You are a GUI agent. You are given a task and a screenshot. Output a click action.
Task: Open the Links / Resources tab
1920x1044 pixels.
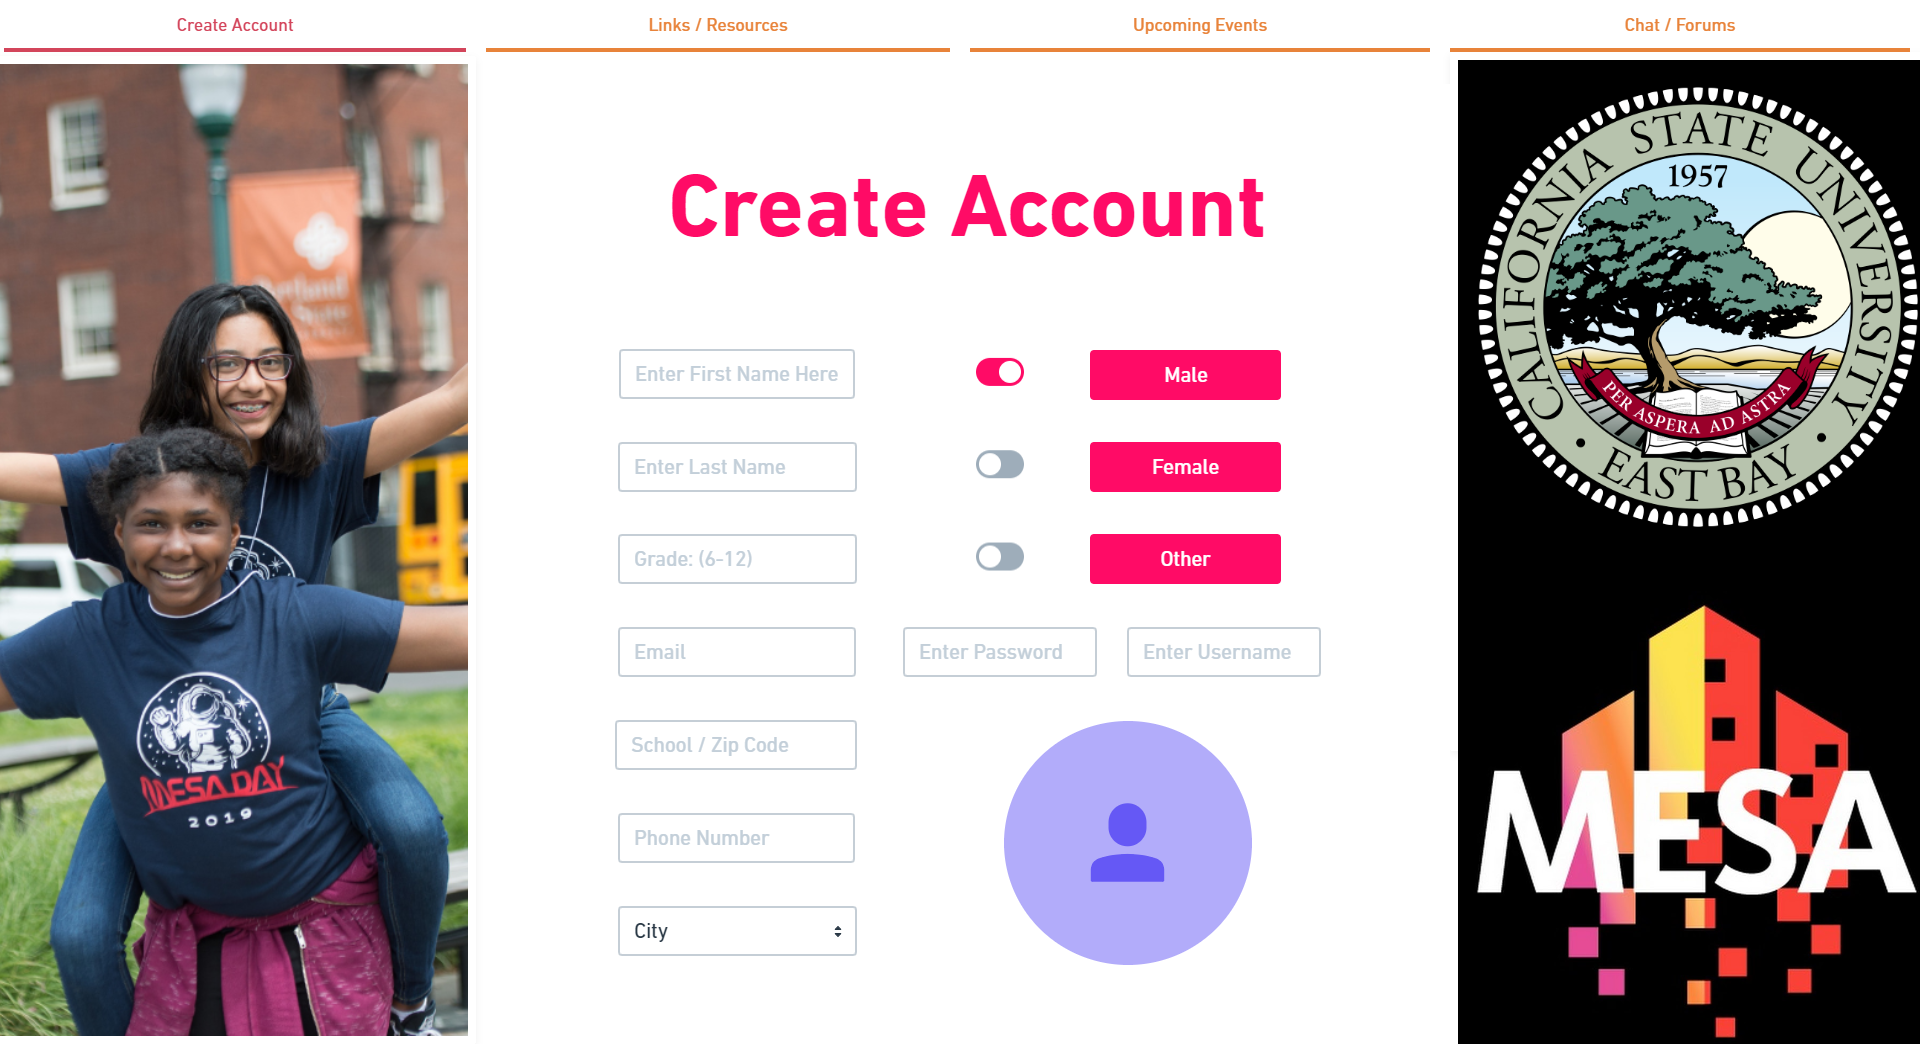[718, 25]
